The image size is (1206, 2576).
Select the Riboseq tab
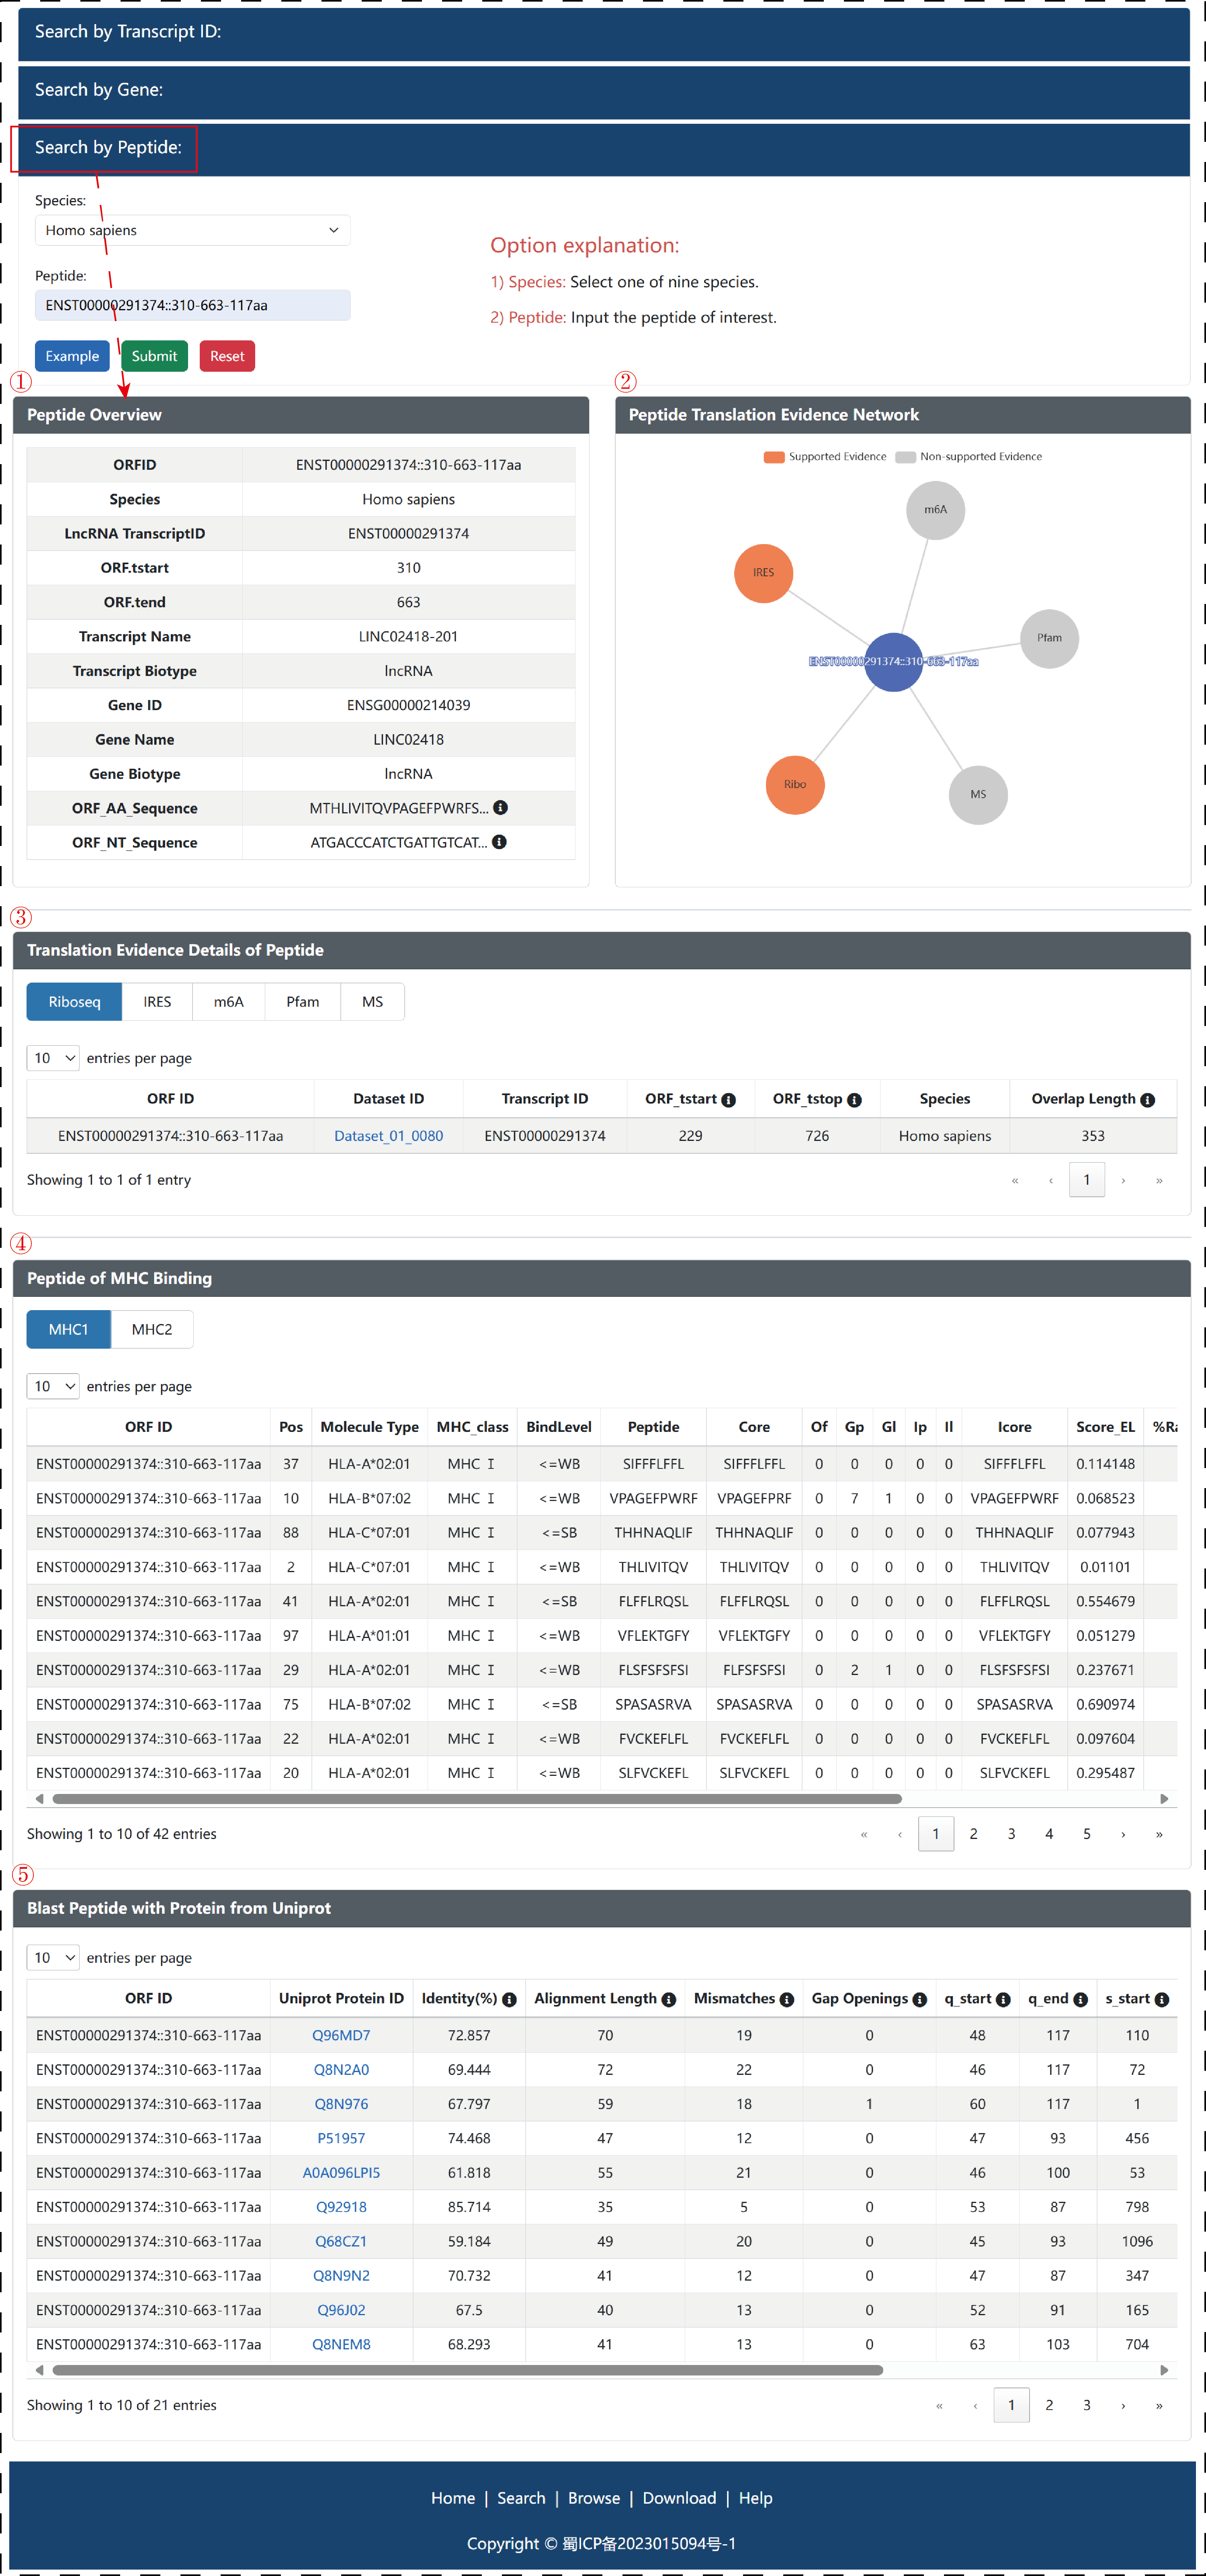click(x=74, y=1002)
